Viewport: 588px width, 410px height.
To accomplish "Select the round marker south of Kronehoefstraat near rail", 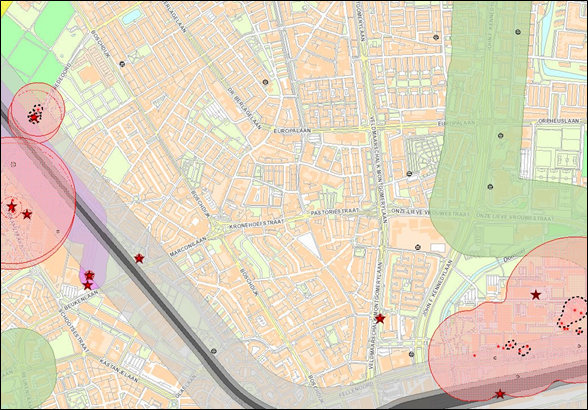I will [214, 351].
